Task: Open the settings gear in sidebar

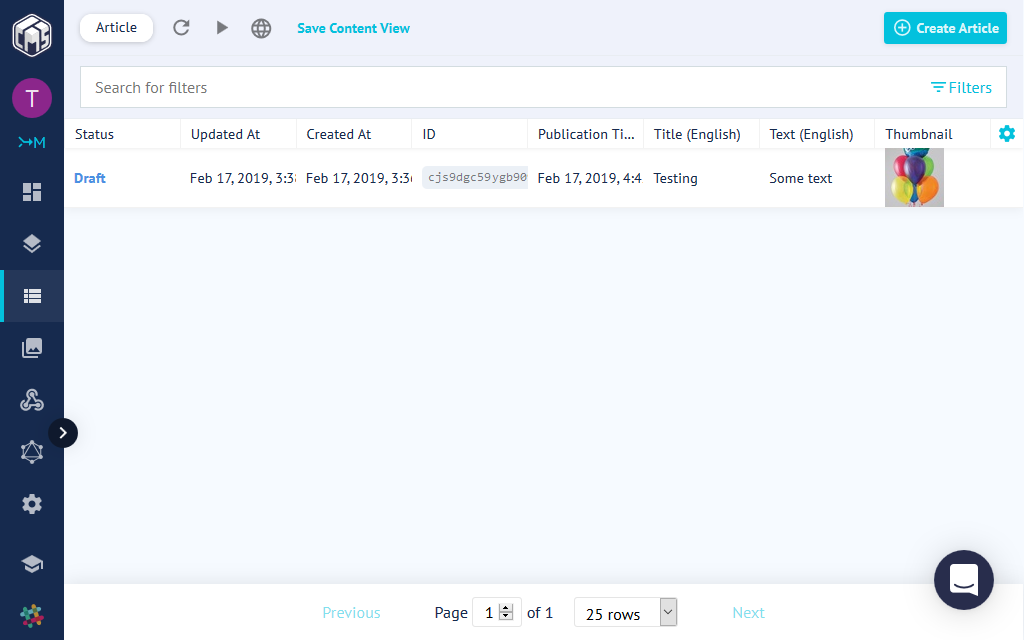Action: [32, 504]
